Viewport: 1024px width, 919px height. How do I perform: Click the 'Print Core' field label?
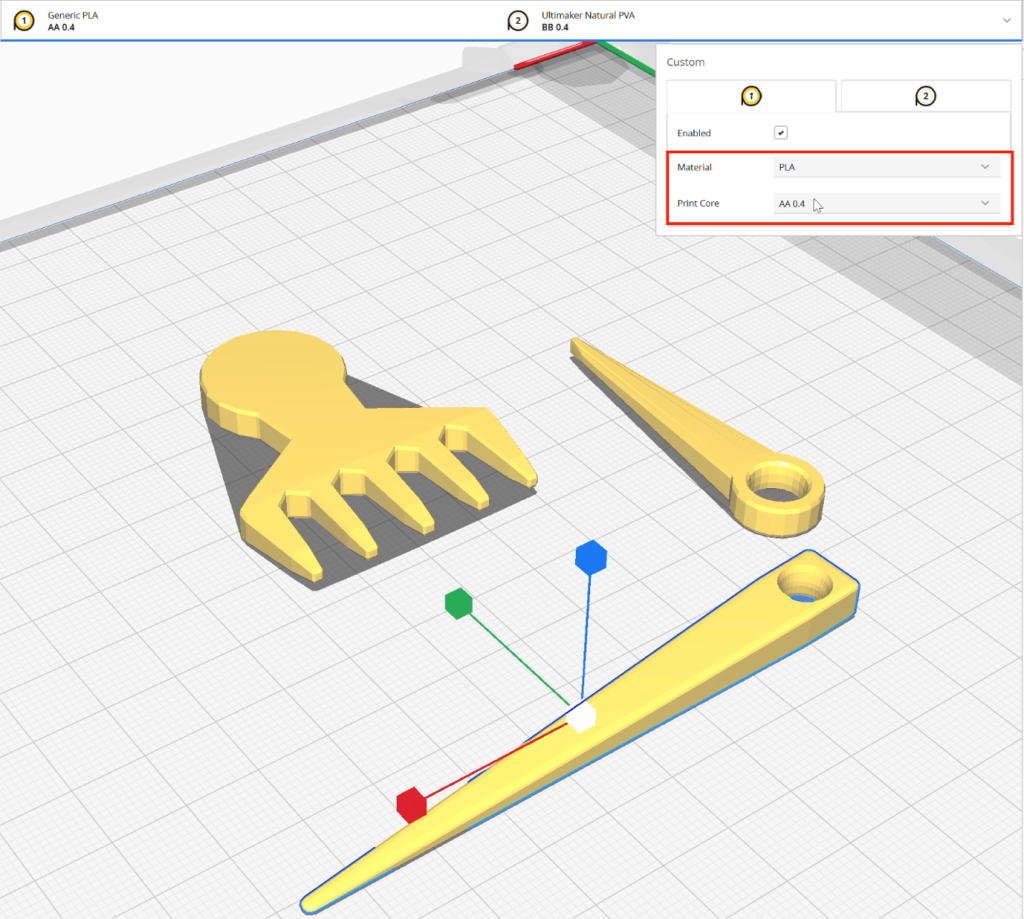[698, 203]
